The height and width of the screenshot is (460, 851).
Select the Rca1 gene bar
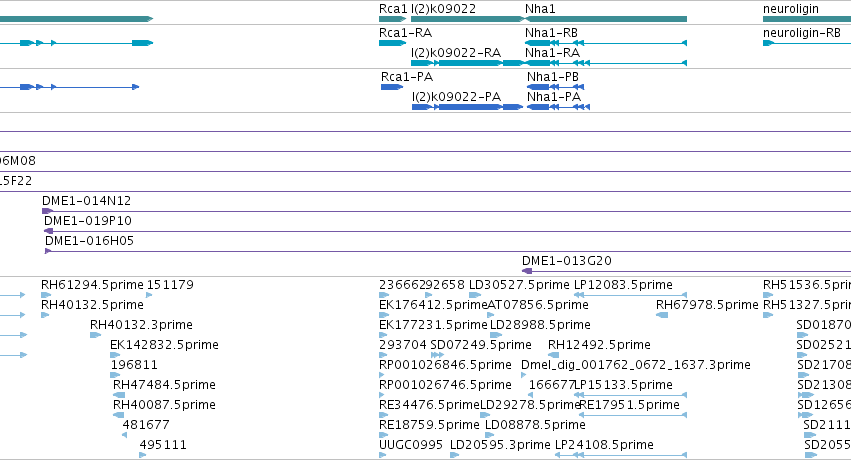click(x=392, y=19)
